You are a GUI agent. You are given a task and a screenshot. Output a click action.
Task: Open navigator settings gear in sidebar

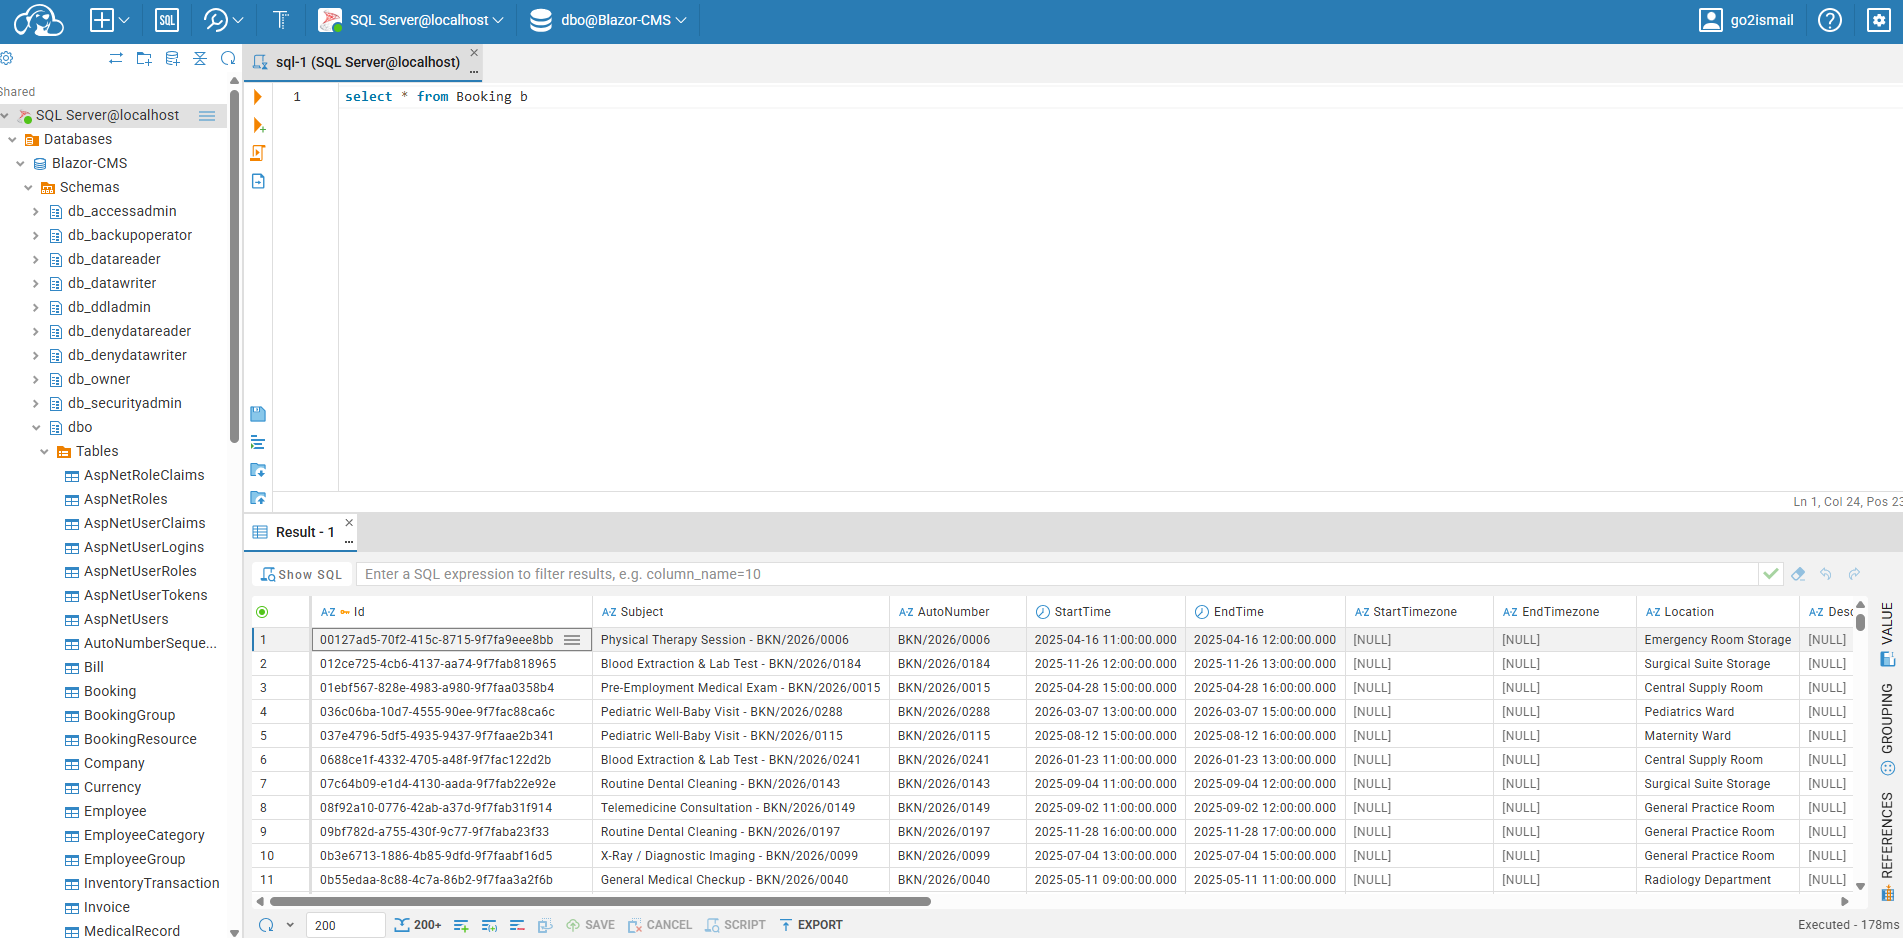pos(7,59)
